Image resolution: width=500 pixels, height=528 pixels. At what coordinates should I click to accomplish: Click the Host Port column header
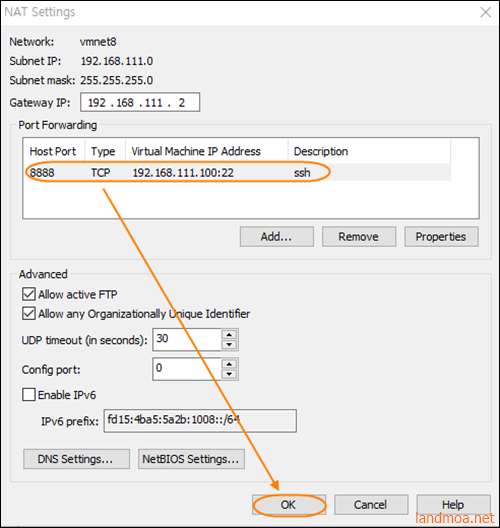54,152
